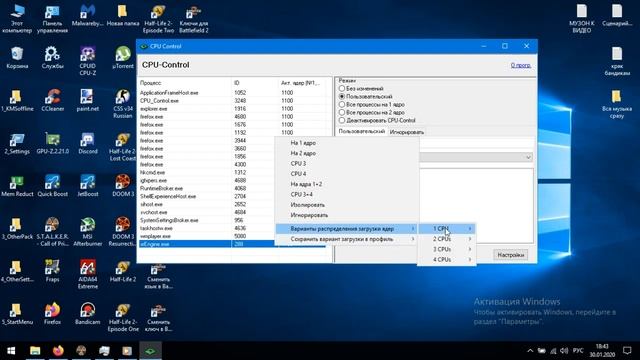The height and width of the screenshot is (360, 640).
Task: Open the CCleaner desktop icon
Action: pyautogui.click(x=53, y=100)
